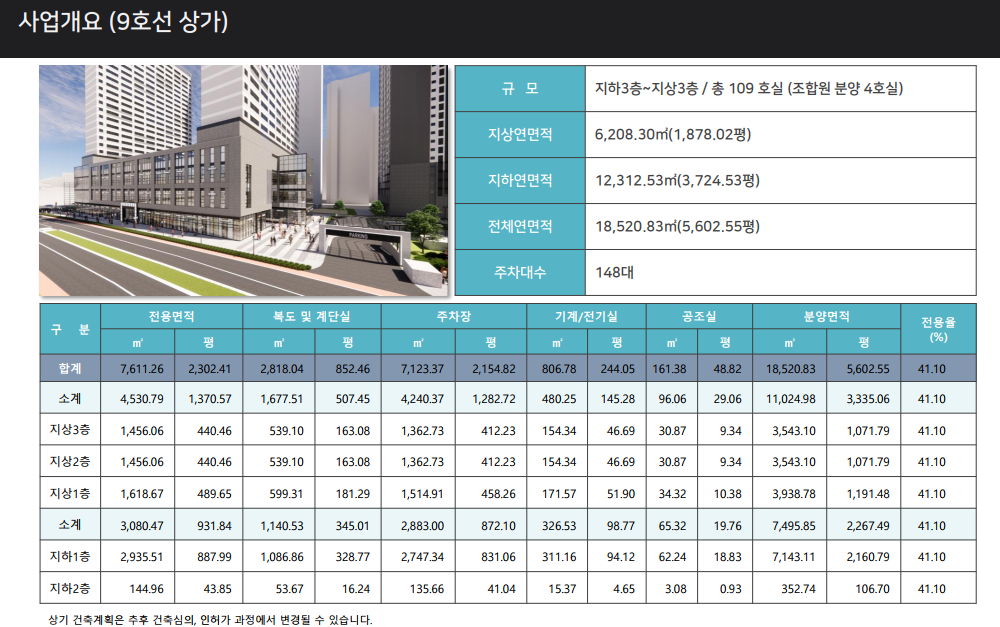Image resolution: width=1000 pixels, height=627 pixels.
Task: Click the '지하1층' row label
Action: click(70, 556)
